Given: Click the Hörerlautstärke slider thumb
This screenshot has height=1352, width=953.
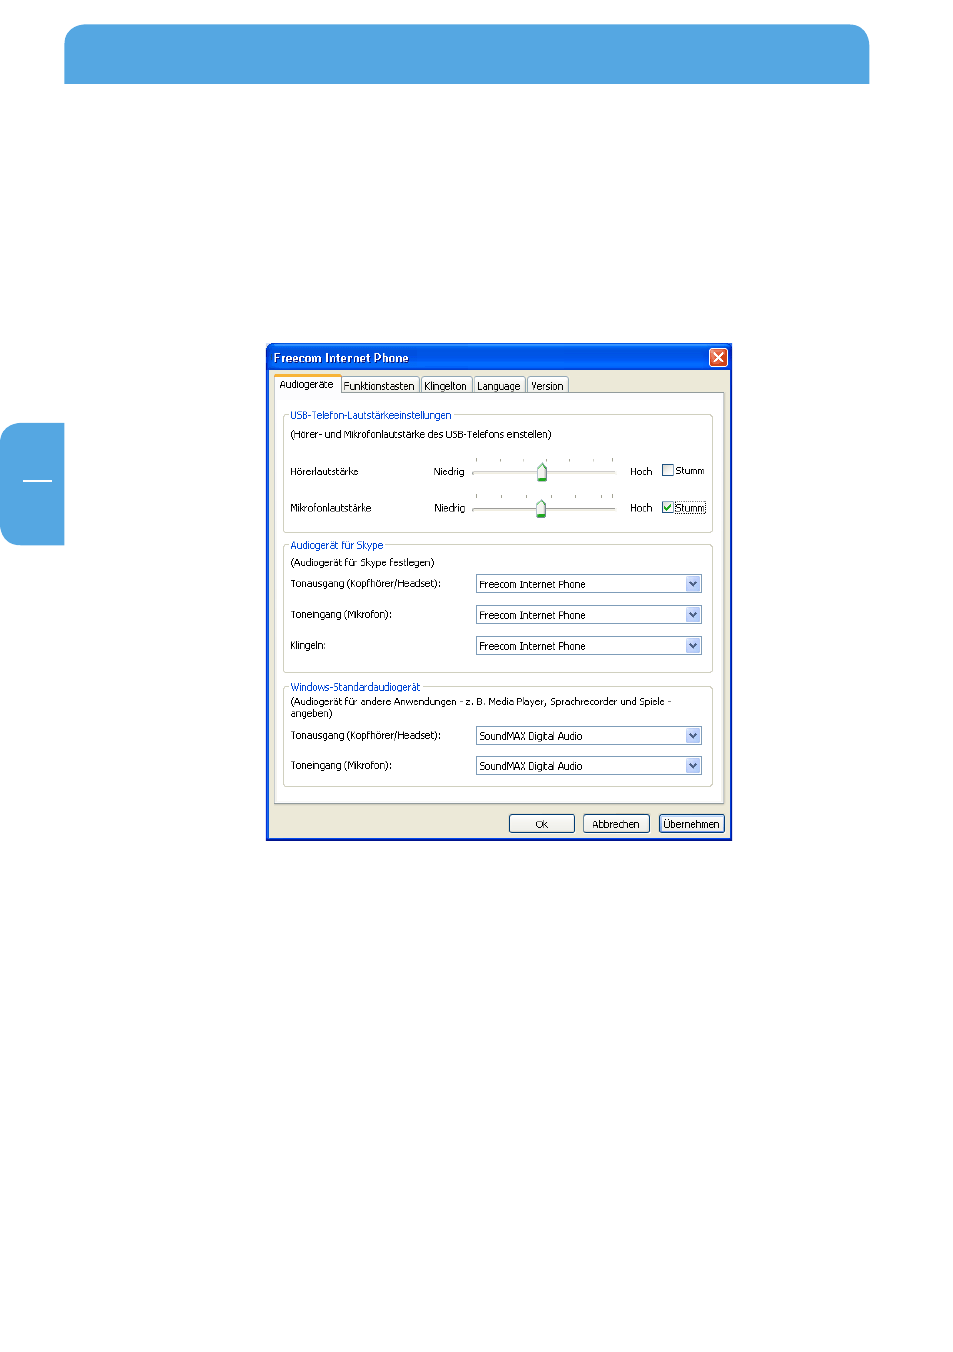Looking at the screenshot, I should [541, 472].
